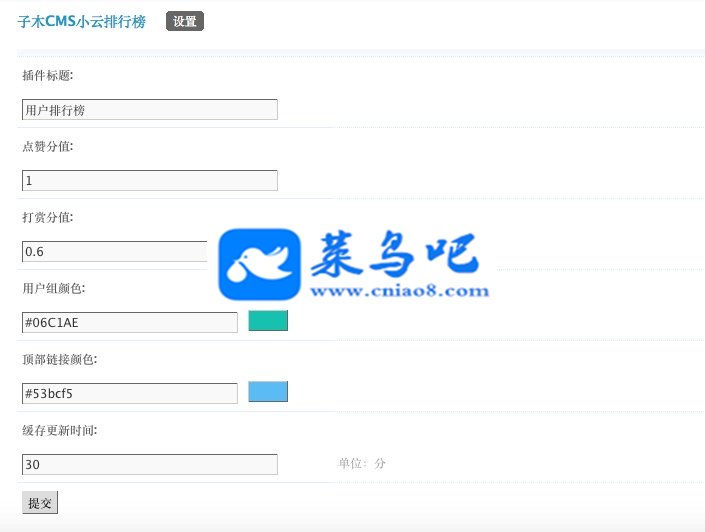Click the blue bird logo icon
Screen dimensions: 705x532
point(259,264)
